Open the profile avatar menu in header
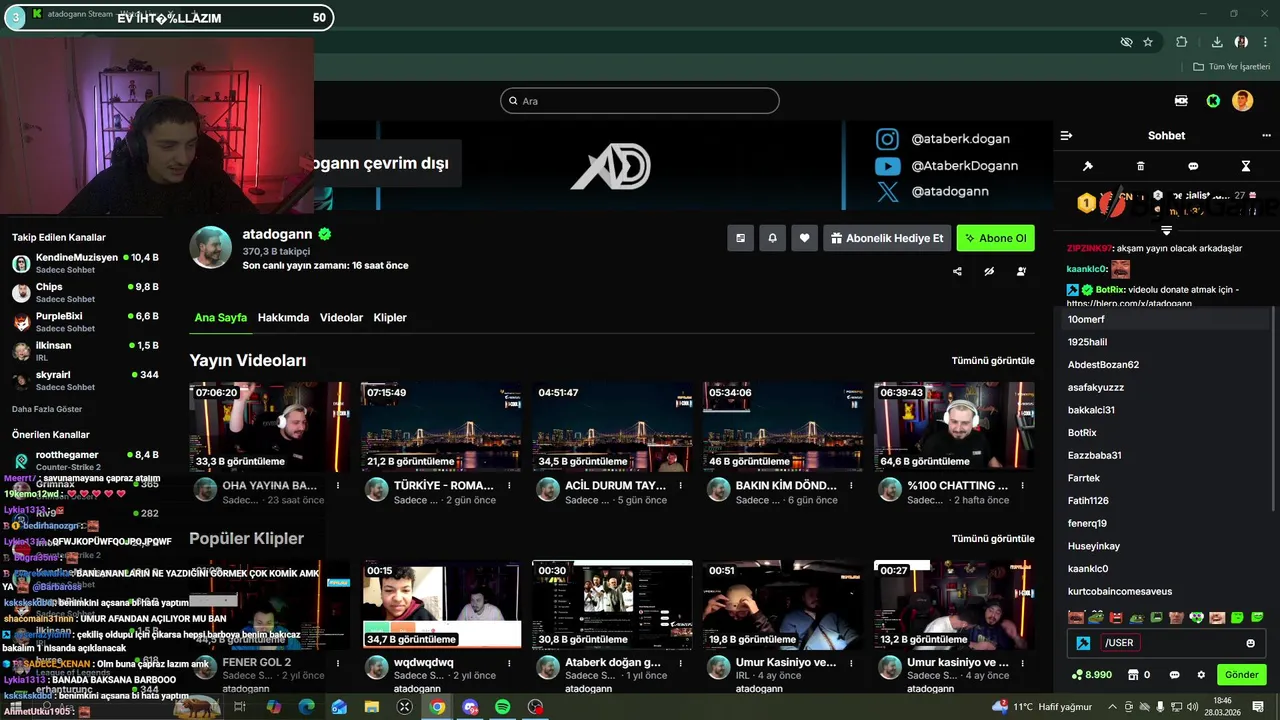This screenshot has width=1280, height=720. [1242, 101]
